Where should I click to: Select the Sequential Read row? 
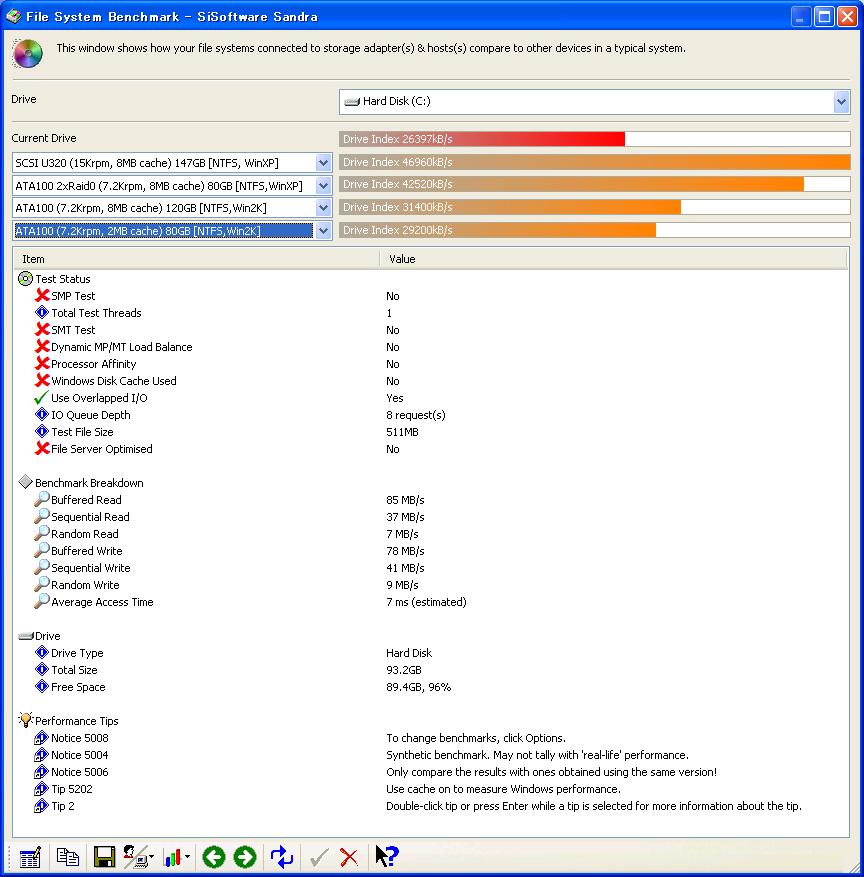pyautogui.click(x=431, y=517)
